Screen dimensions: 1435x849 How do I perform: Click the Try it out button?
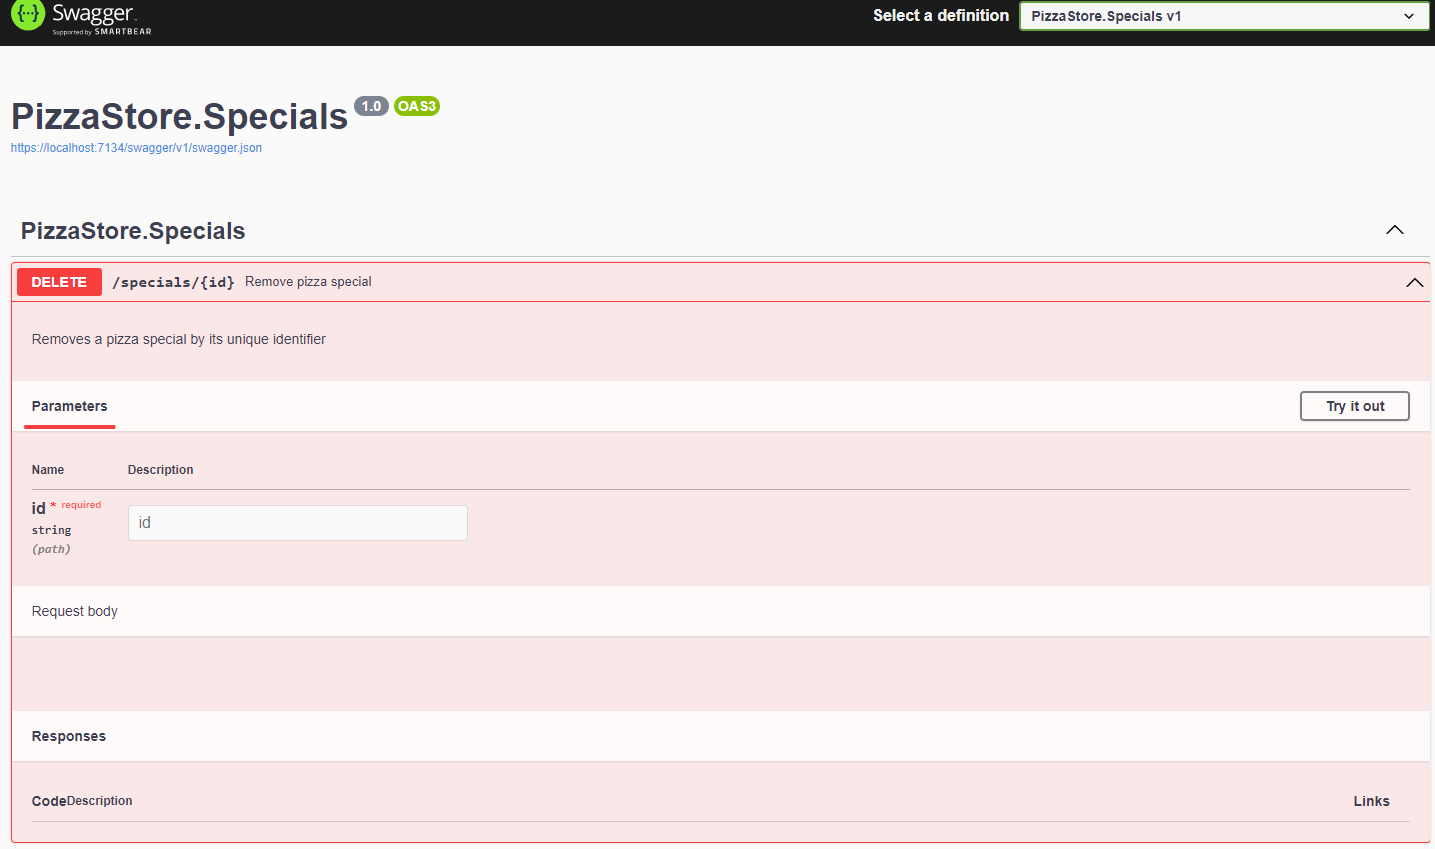pyautogui.click(x=1355, y=406)
